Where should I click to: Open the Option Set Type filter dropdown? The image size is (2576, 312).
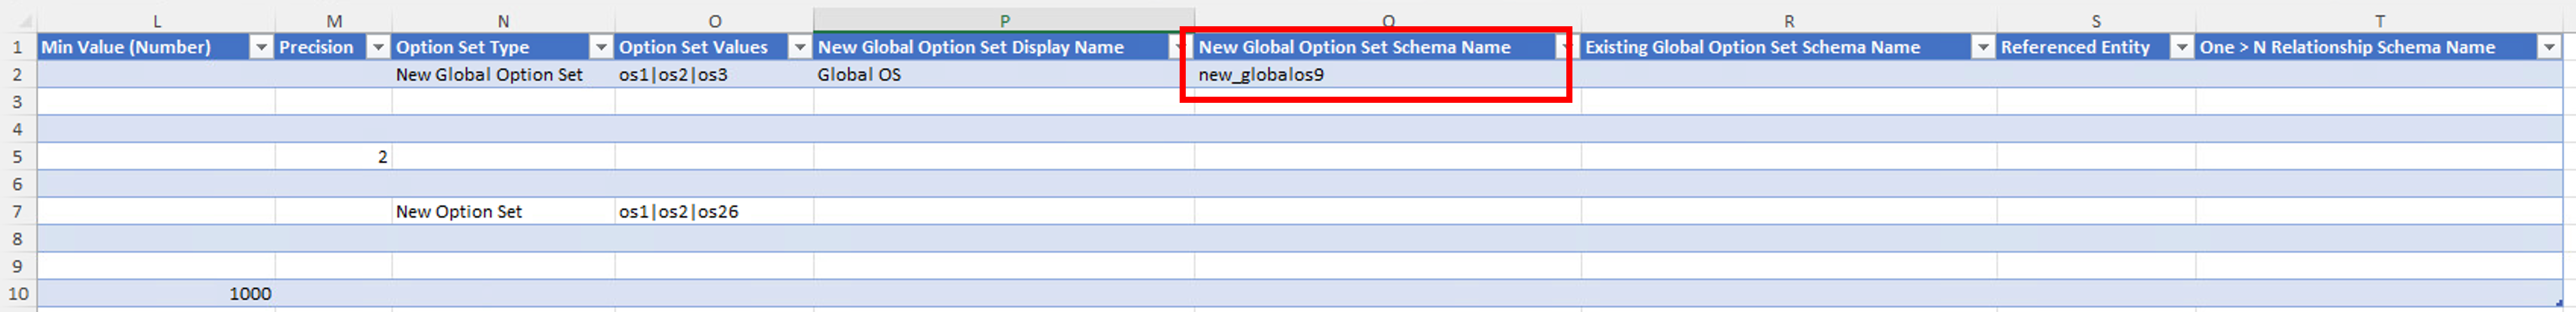coord(601,47)
